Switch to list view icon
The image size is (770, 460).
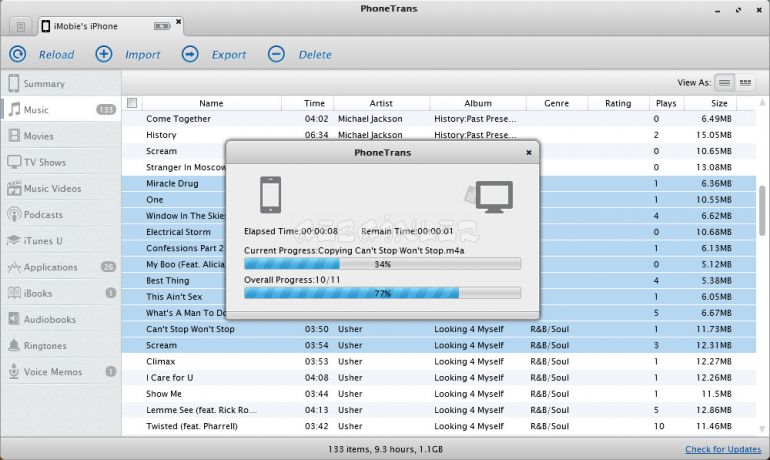coord(724,82)
